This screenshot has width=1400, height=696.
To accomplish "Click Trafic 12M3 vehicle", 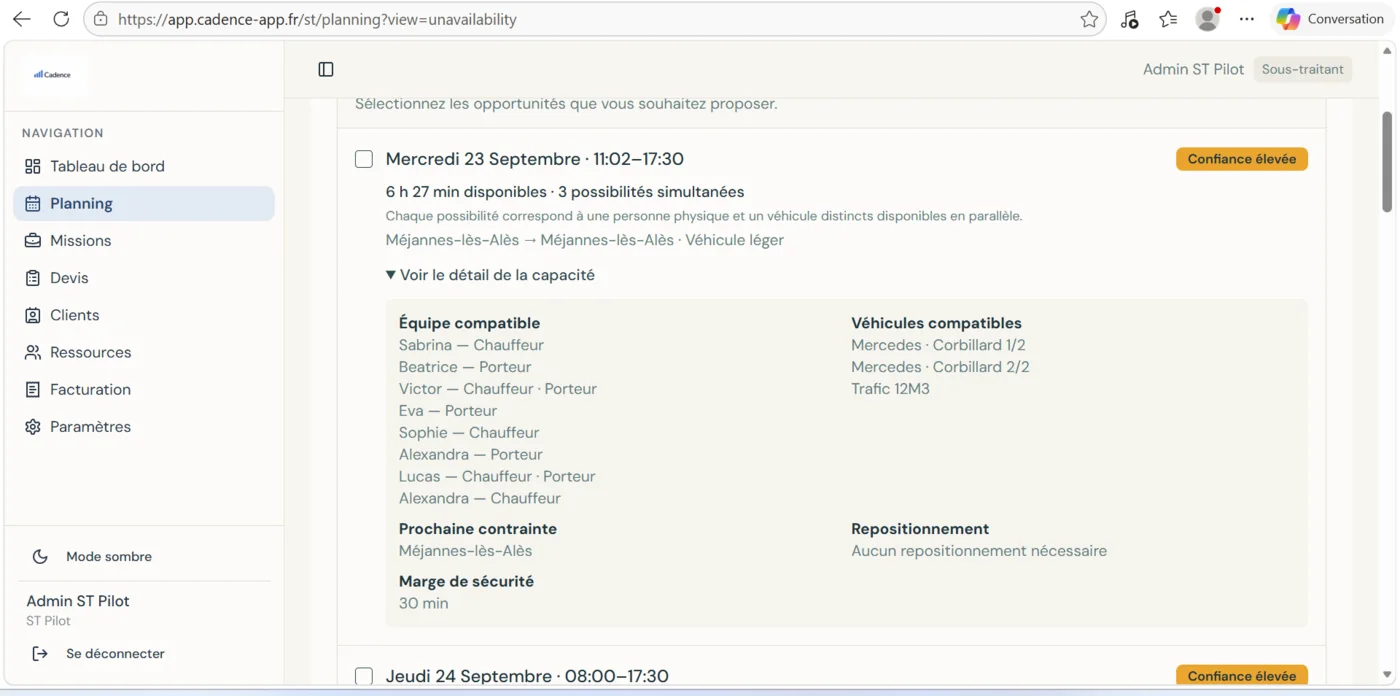I will click(x=890, y=389).
